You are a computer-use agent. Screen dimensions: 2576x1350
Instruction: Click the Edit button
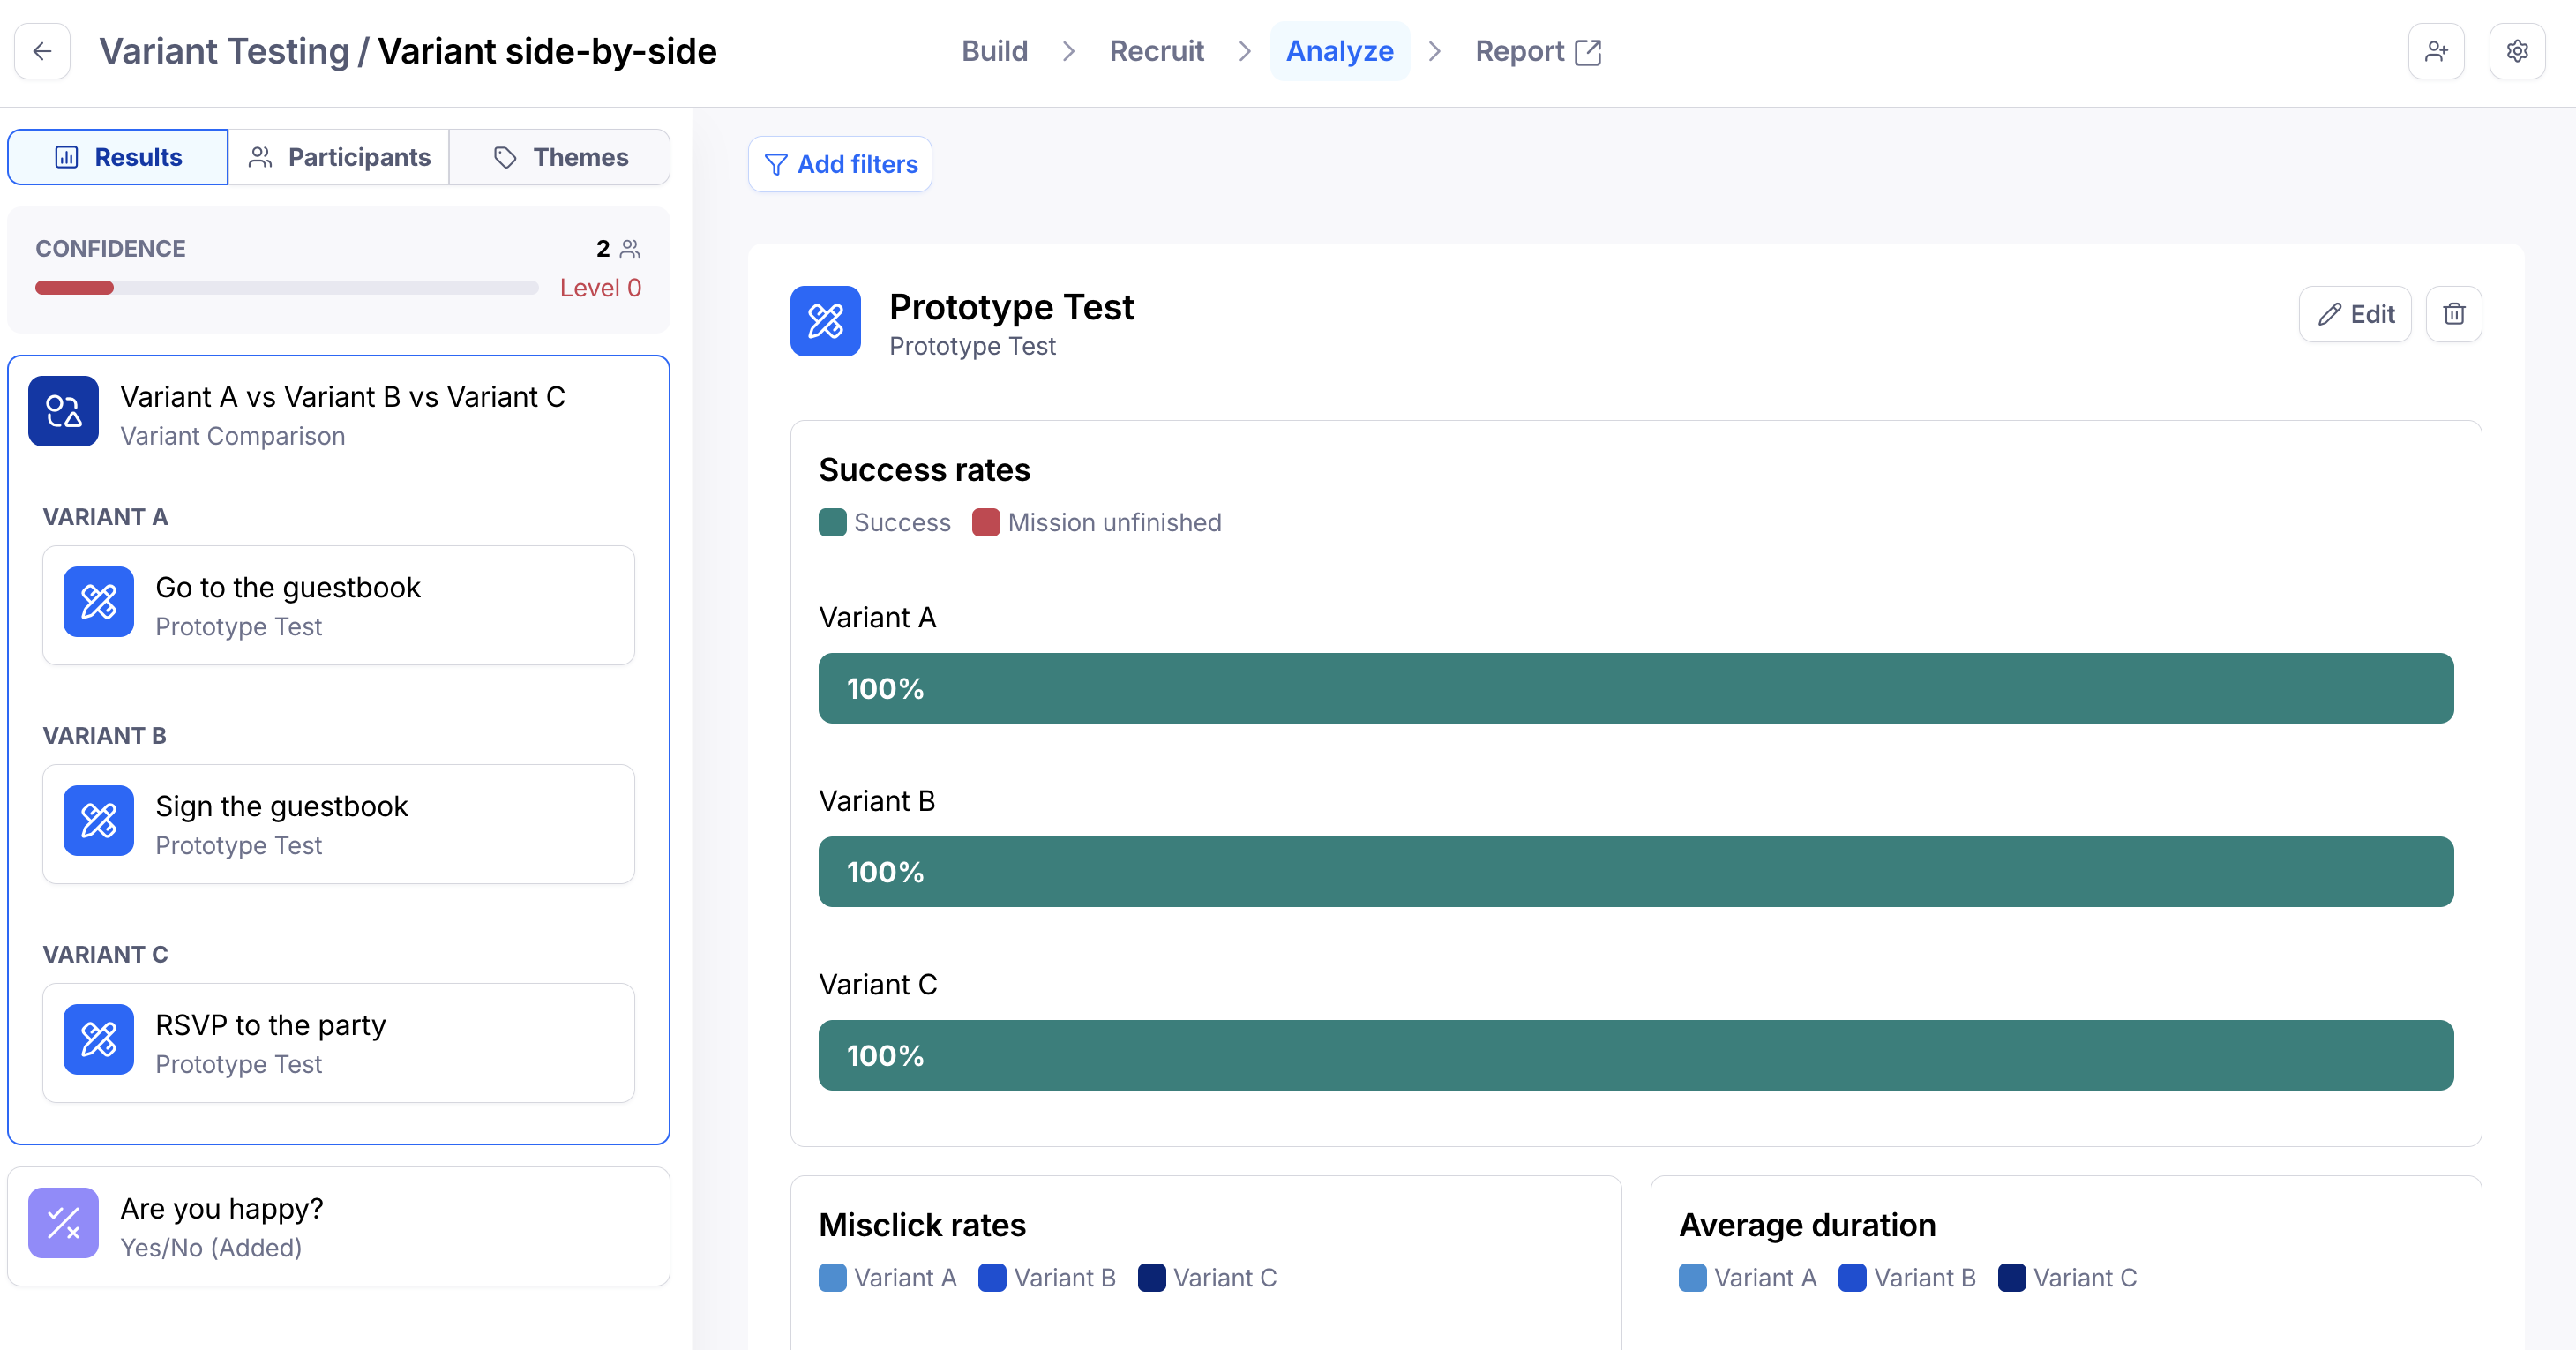coord(2355,314)
